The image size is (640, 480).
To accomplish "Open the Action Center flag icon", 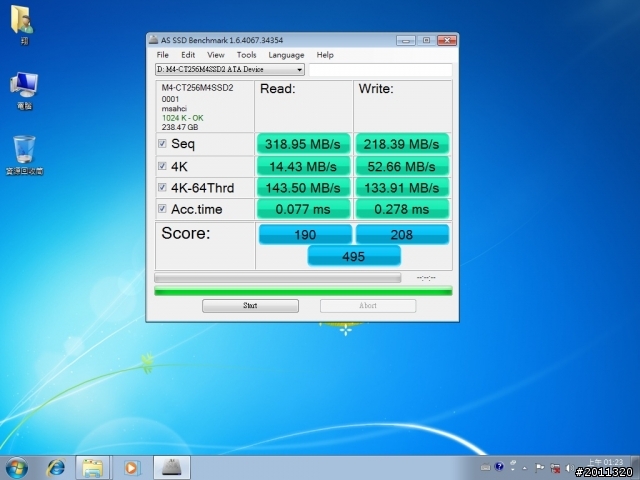I will click(x=539, y=467).
